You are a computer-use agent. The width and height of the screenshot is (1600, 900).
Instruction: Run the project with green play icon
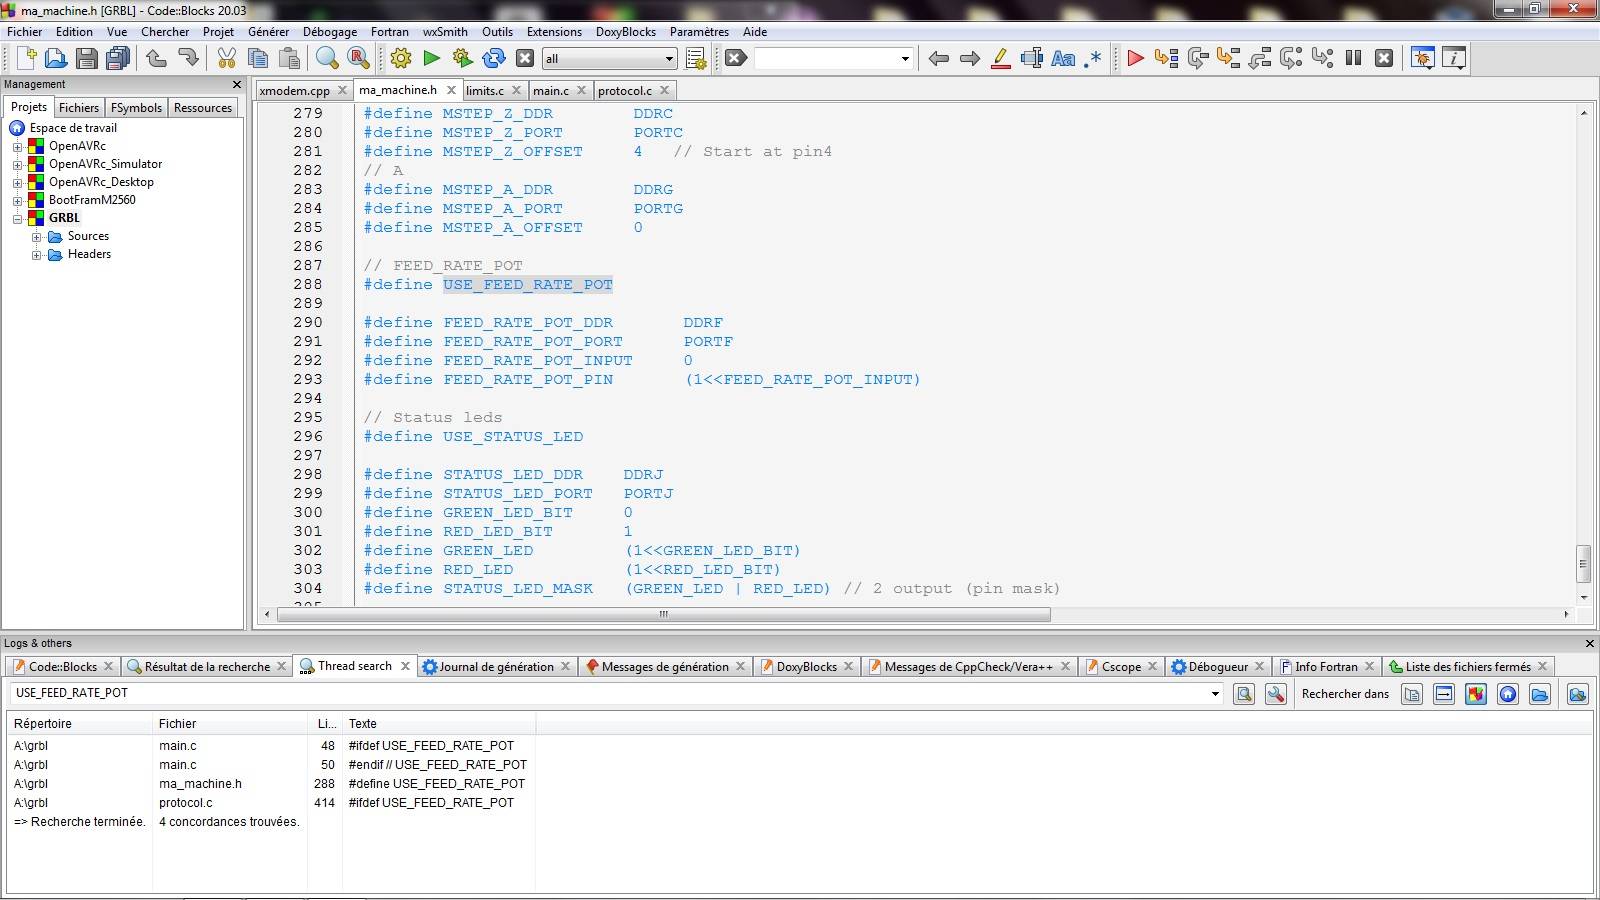(x=432, y=58)
